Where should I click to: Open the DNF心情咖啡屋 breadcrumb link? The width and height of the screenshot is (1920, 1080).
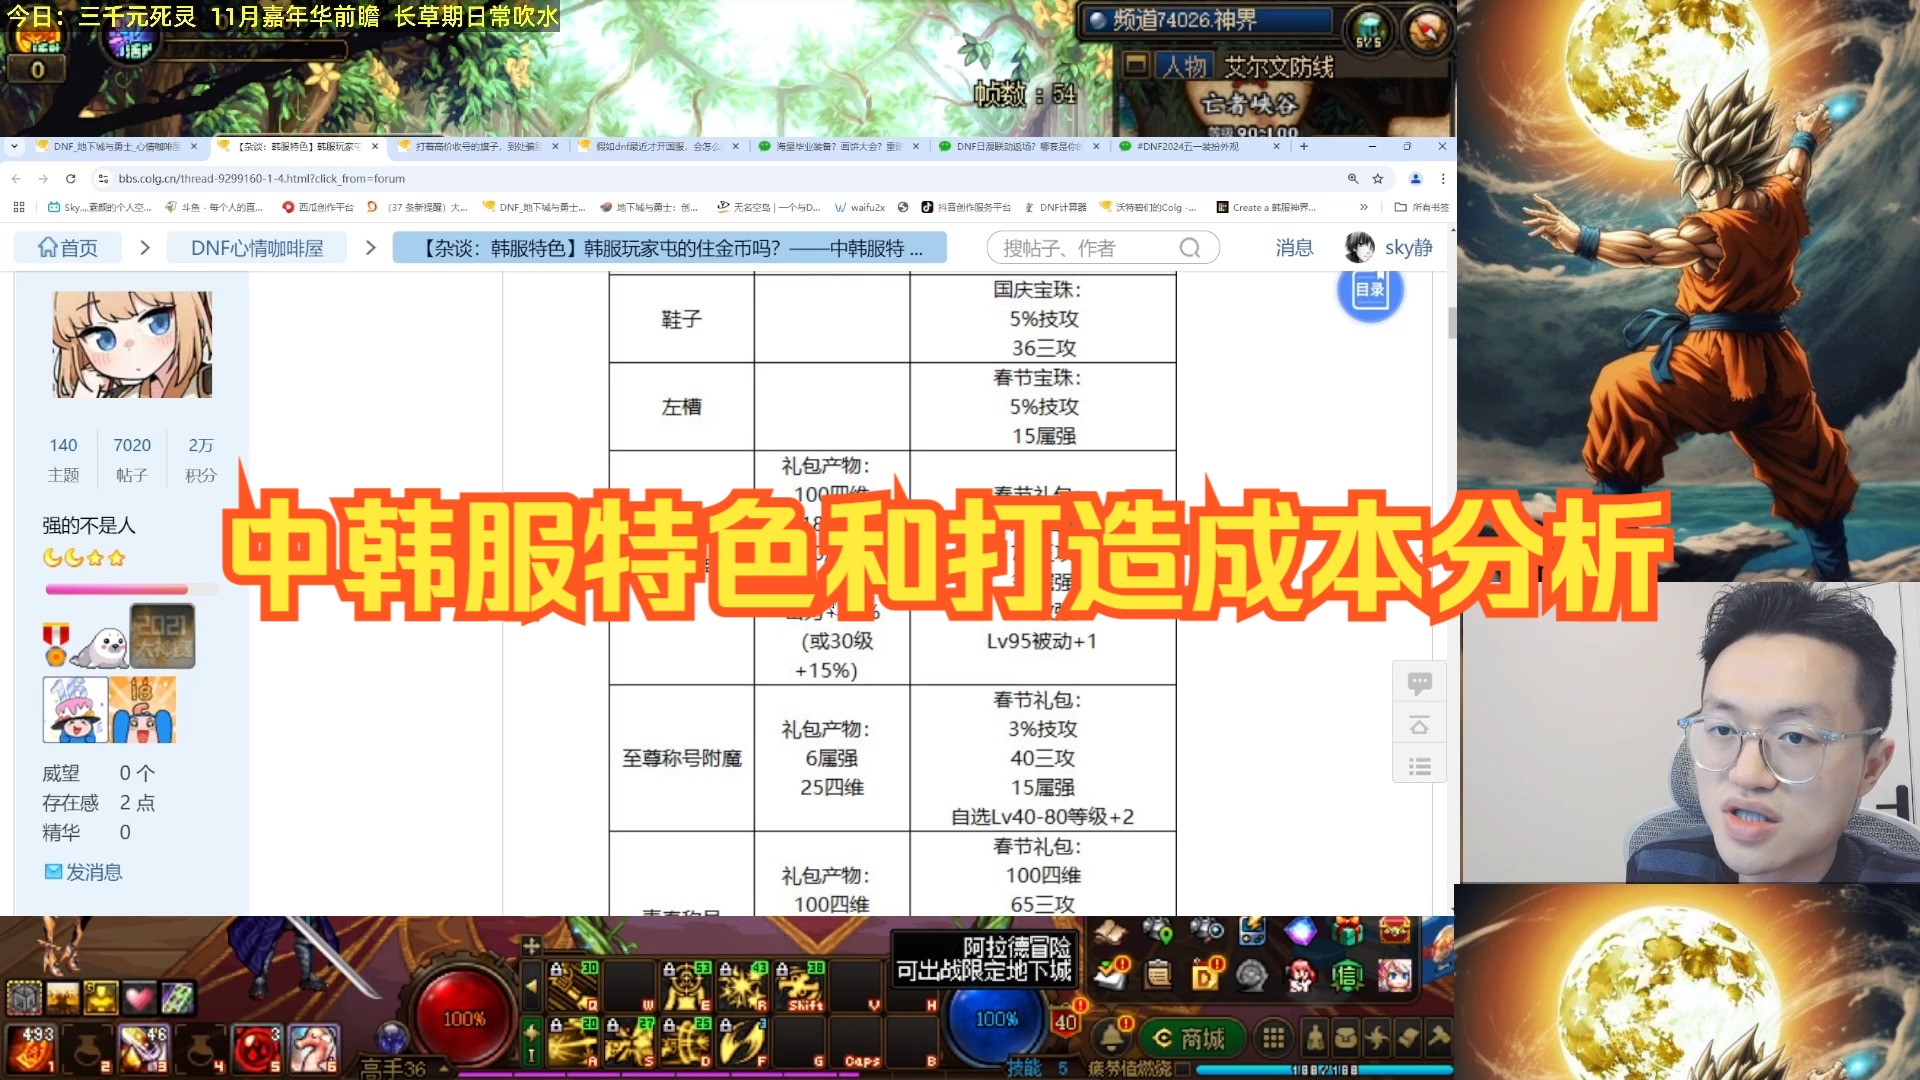pyautogui.click(x=257, y=248)
